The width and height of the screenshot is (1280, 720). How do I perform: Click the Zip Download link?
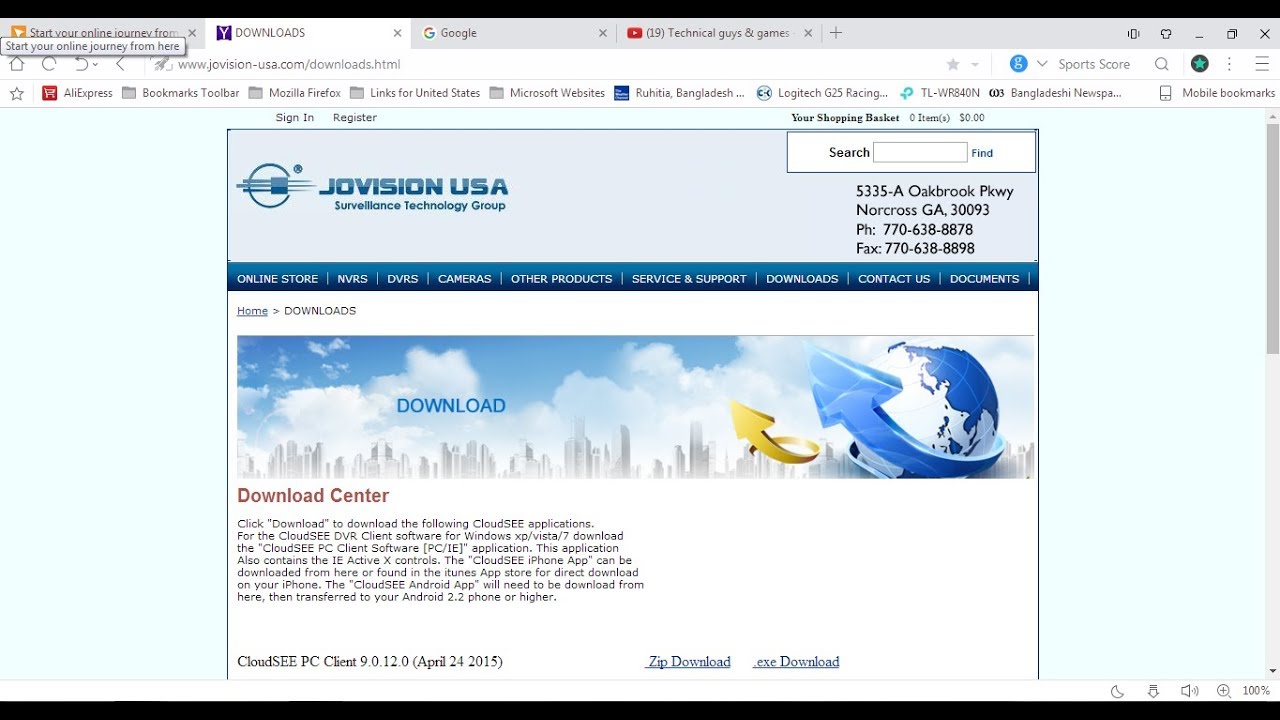pos(688,662)
